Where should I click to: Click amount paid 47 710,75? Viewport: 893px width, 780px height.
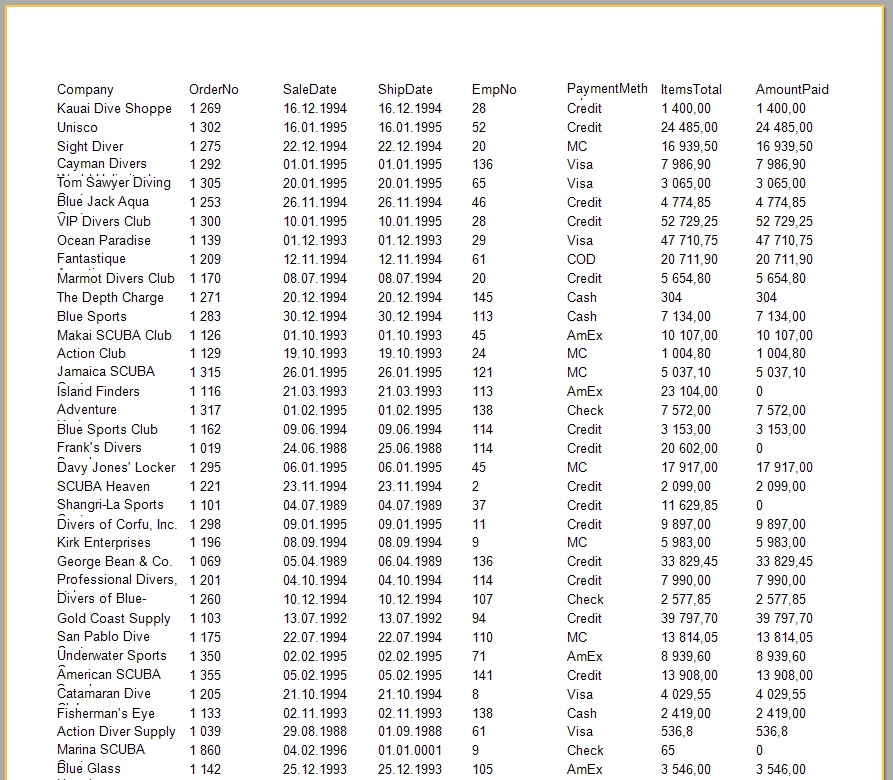[x=784, y=241]
